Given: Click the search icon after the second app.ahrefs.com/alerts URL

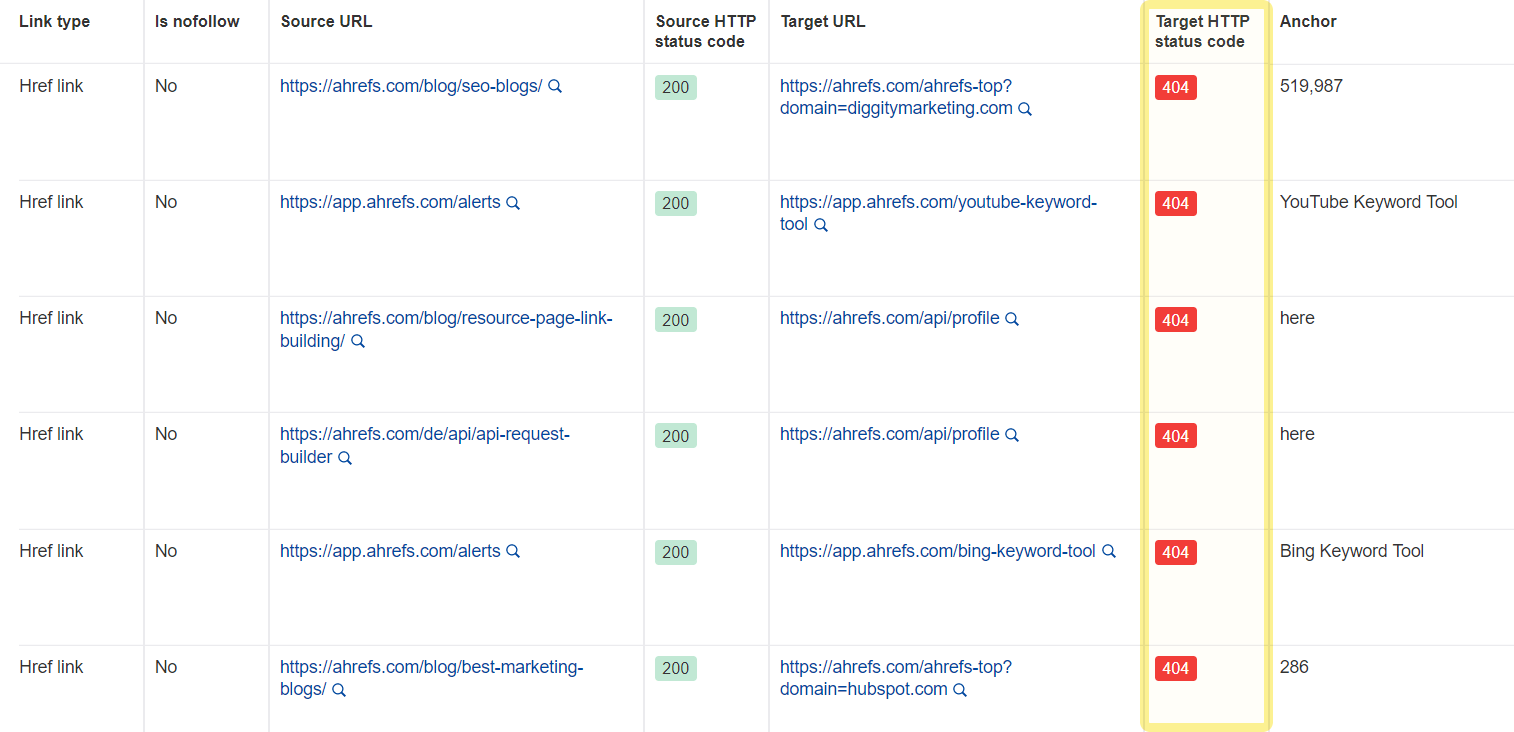Looking at the screenshot, I should (513, 551).
